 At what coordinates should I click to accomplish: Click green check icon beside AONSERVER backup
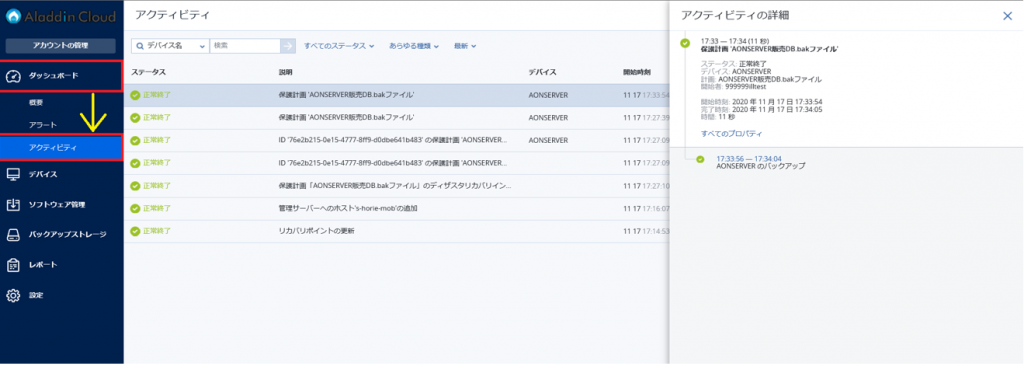700,159
